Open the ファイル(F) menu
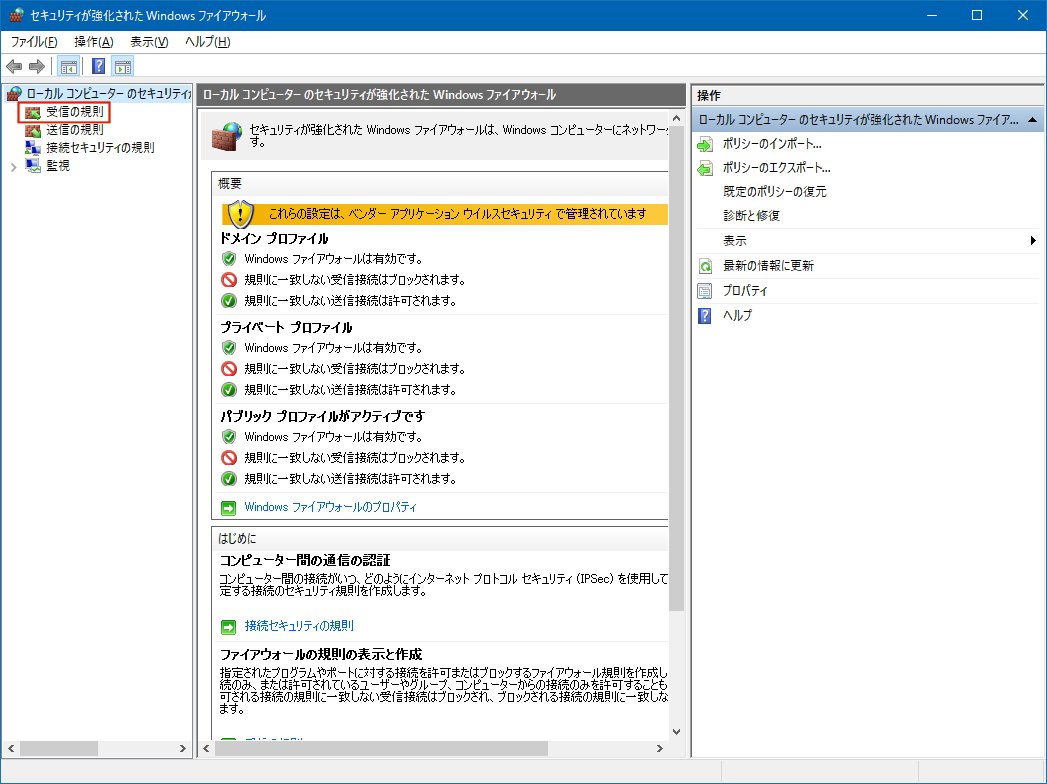This screenshot has height=784, width=1047. click(x=34, y=41)
